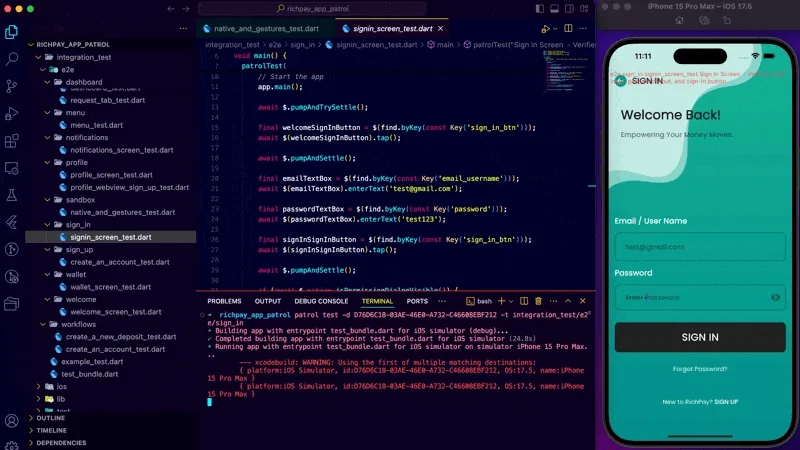
Task: Open the Extensions view
Action: tap(12, 141)
